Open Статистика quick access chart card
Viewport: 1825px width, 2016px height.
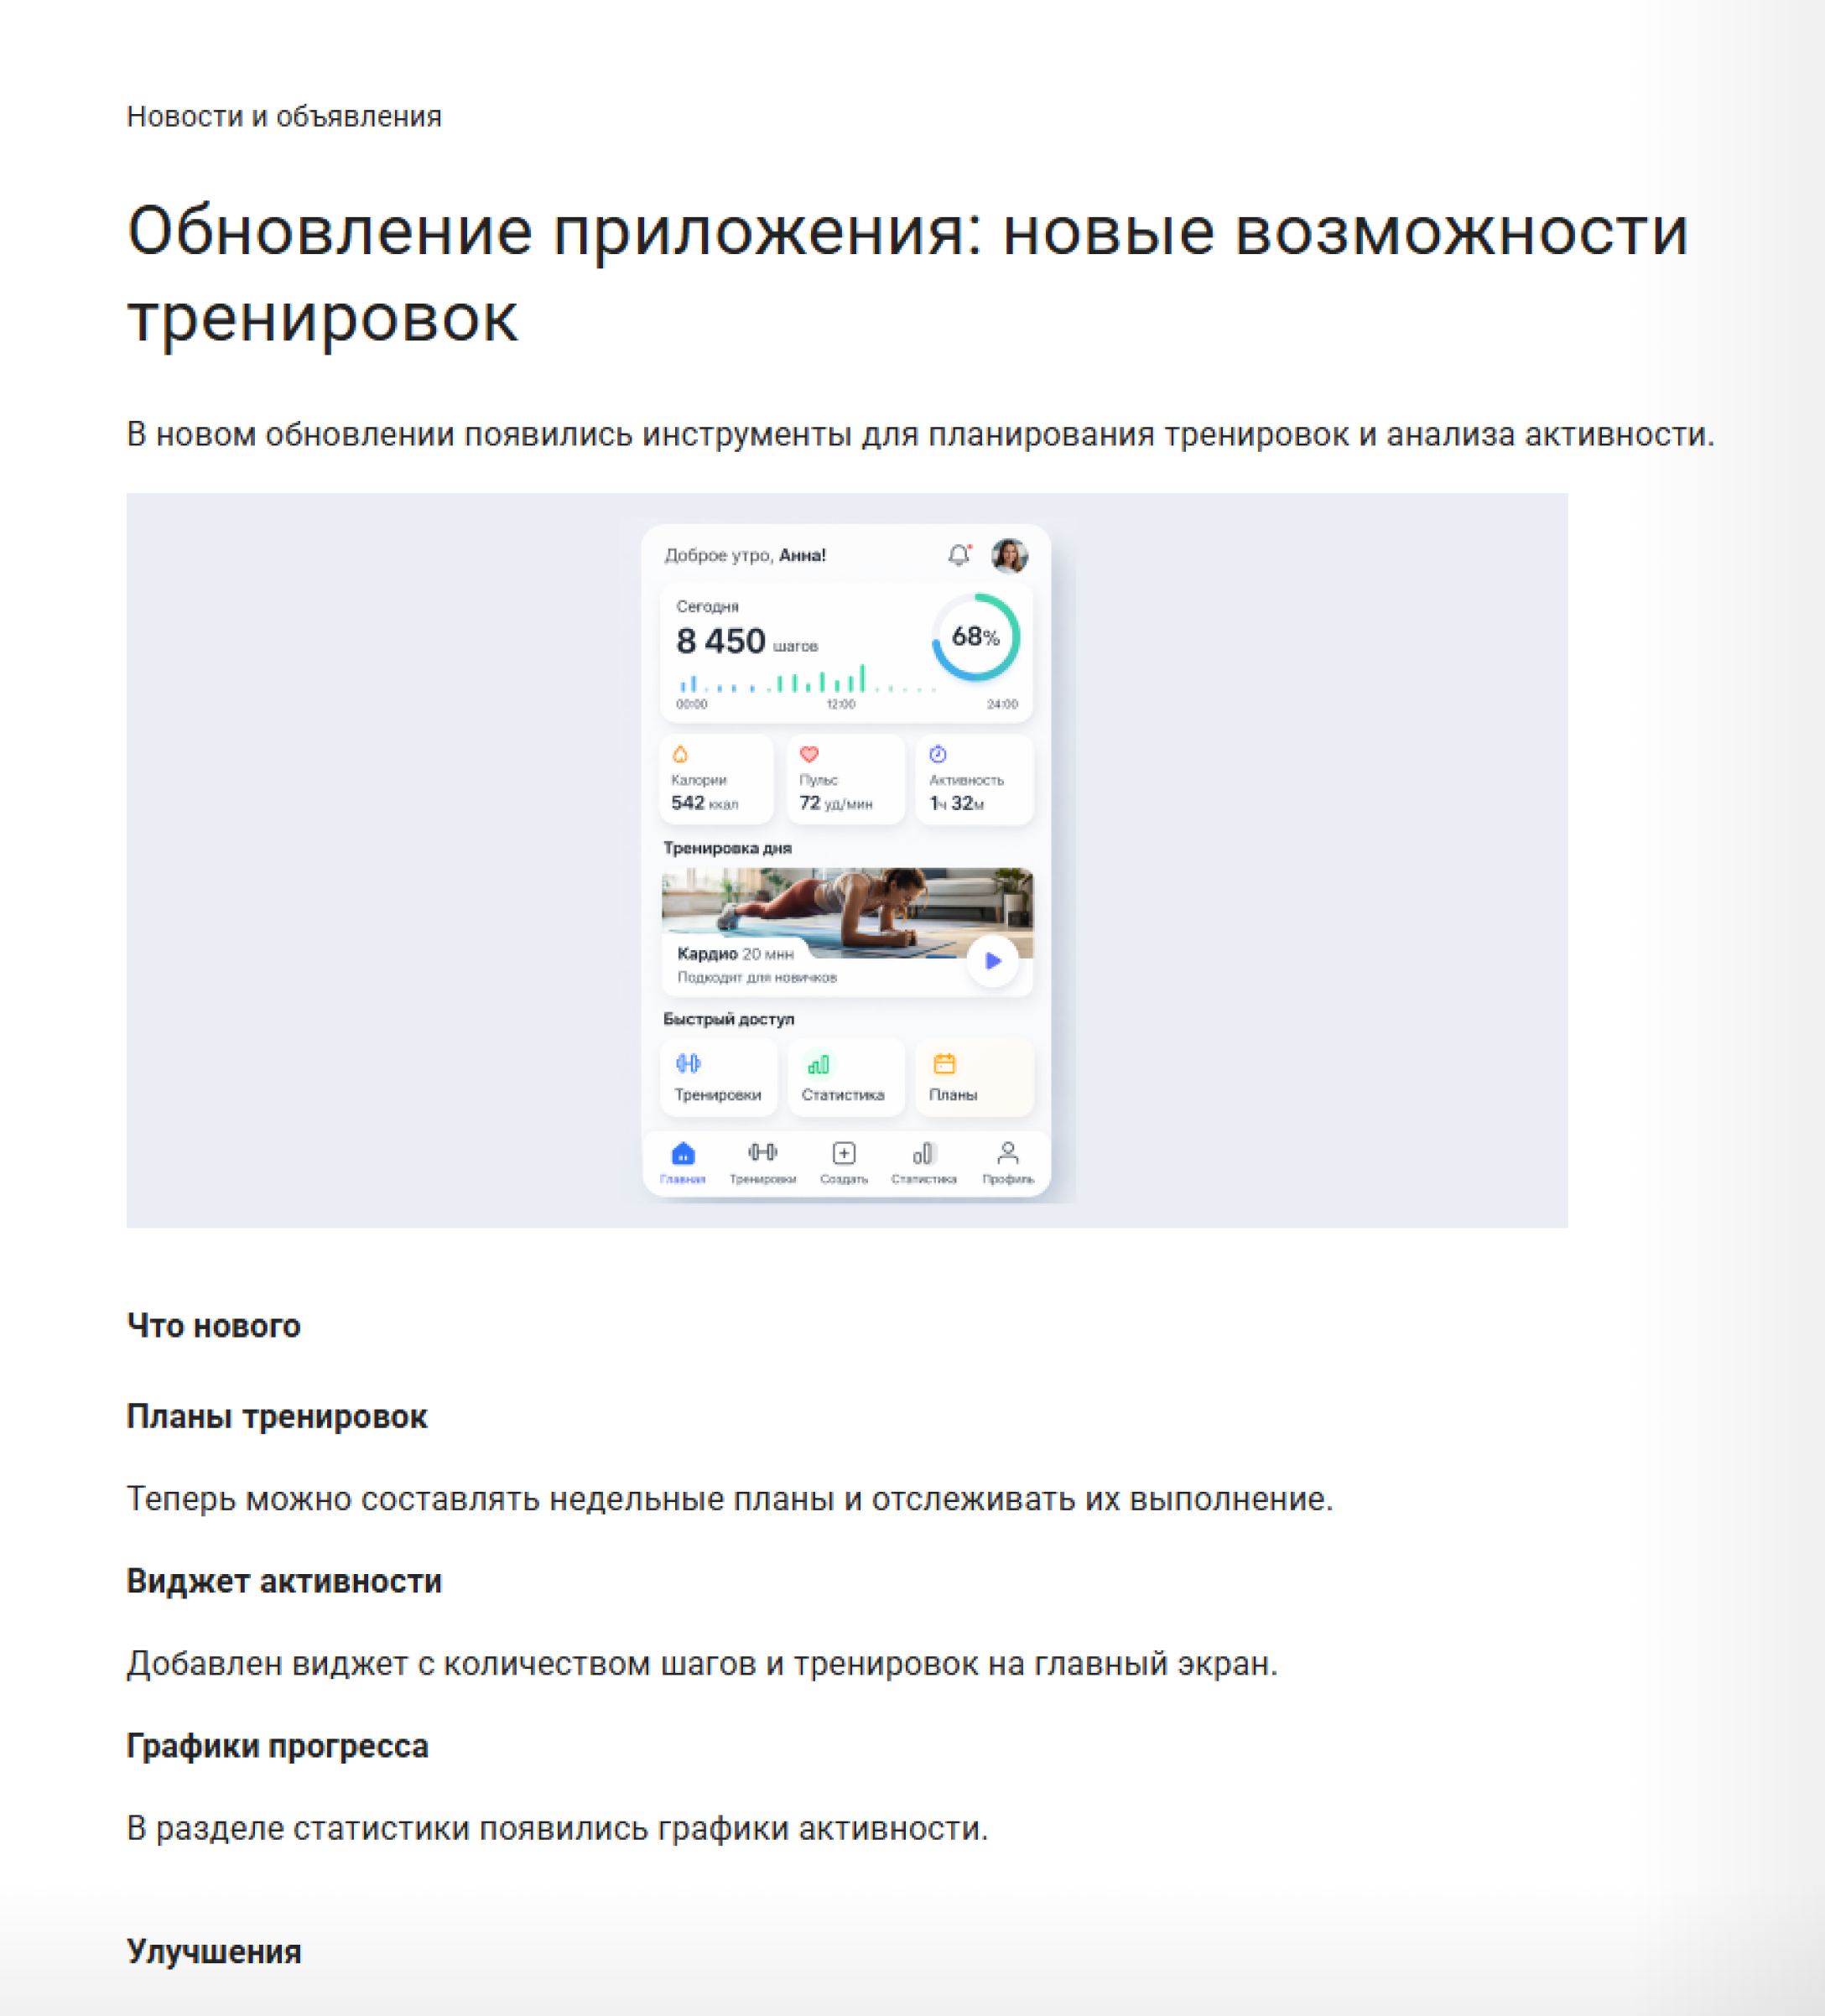(845, 1077)
